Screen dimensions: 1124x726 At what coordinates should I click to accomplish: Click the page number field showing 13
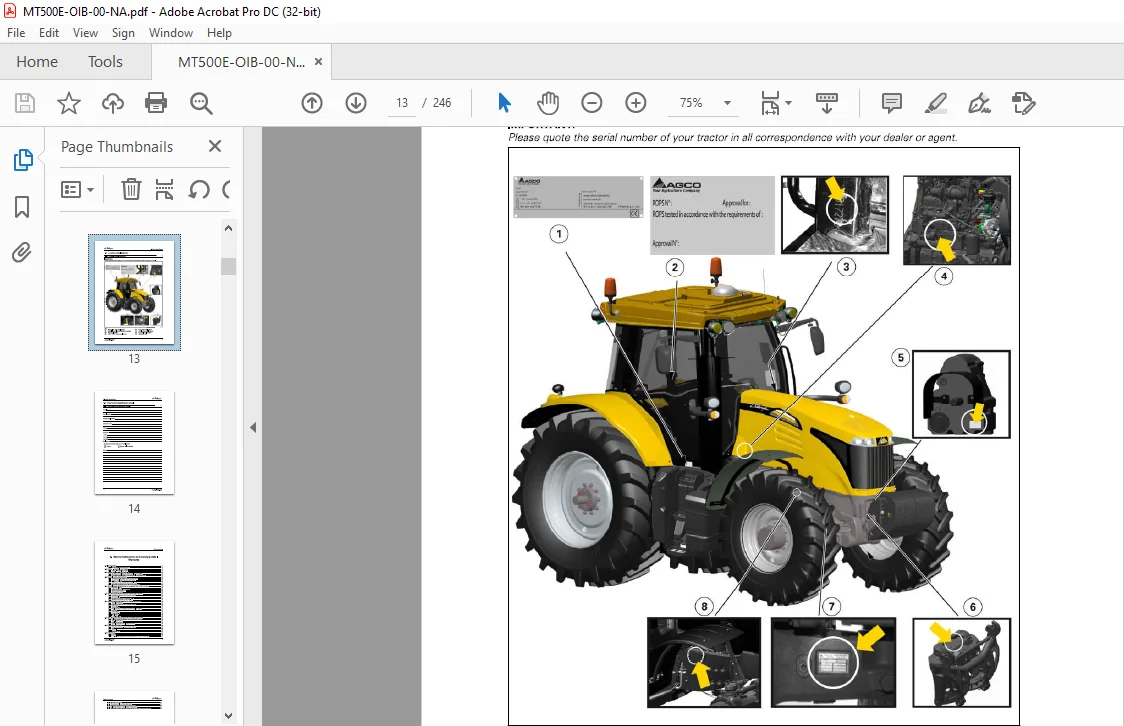[401, 103]
